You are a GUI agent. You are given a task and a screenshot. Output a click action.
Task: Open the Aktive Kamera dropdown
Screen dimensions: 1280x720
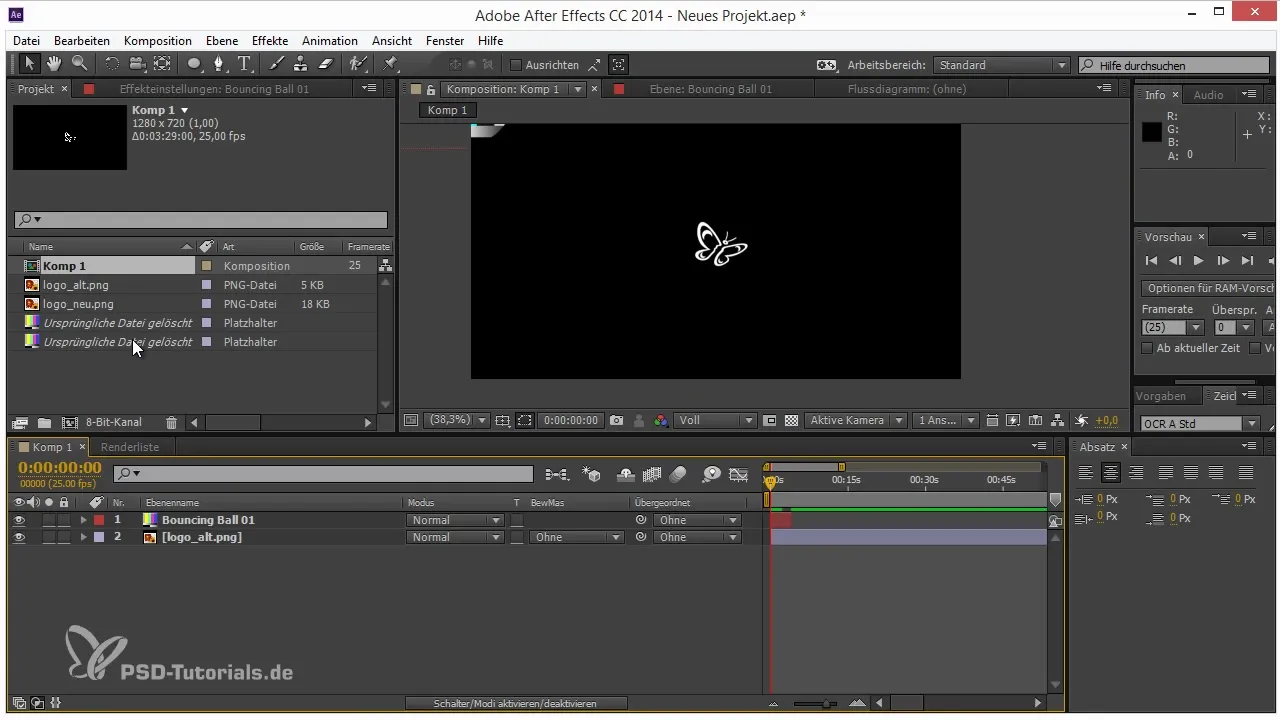point(857,421)
